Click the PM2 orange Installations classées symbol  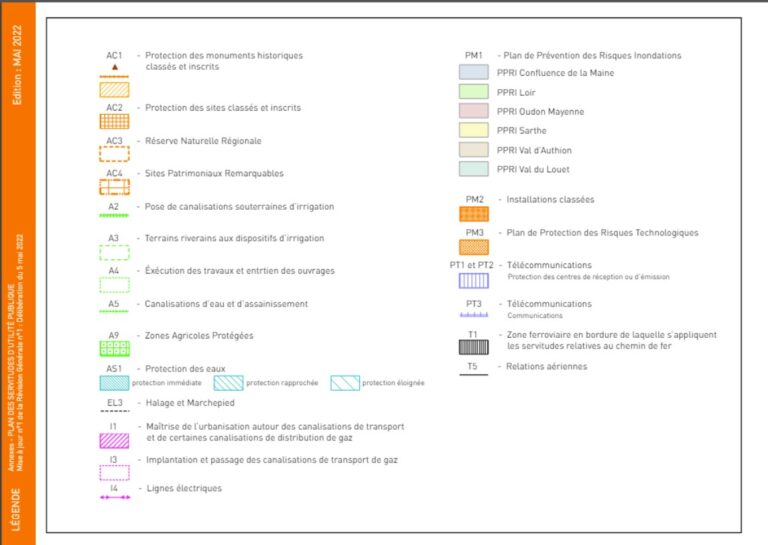(x=473, y=214)
